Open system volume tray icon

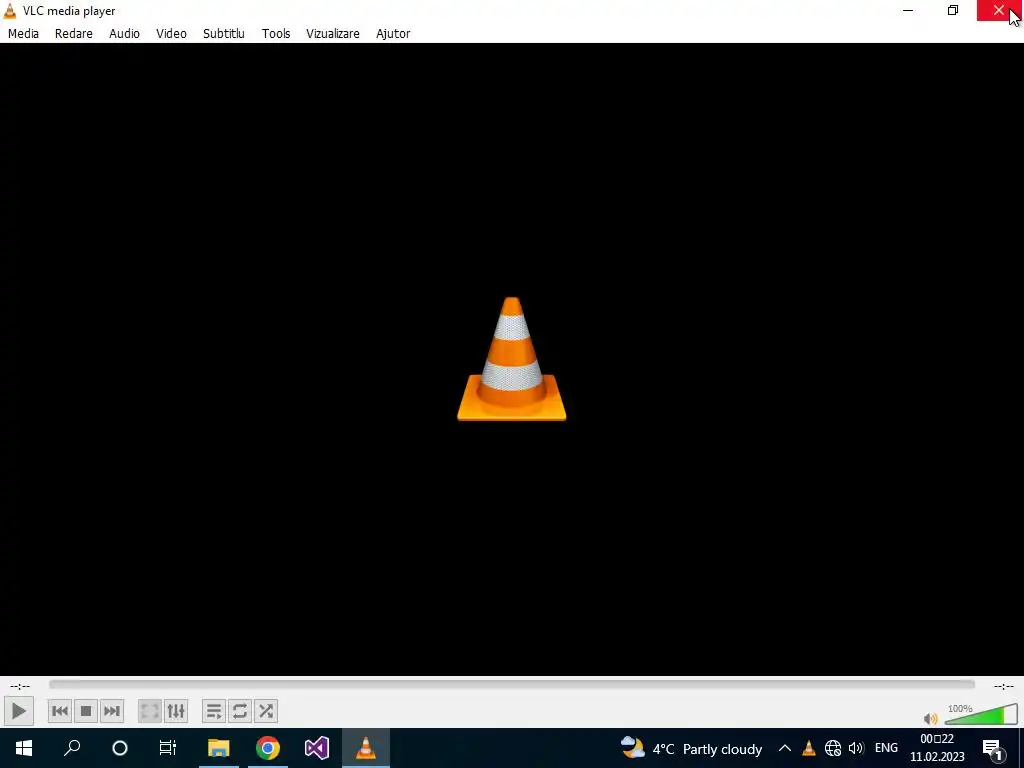click(856, 748)
